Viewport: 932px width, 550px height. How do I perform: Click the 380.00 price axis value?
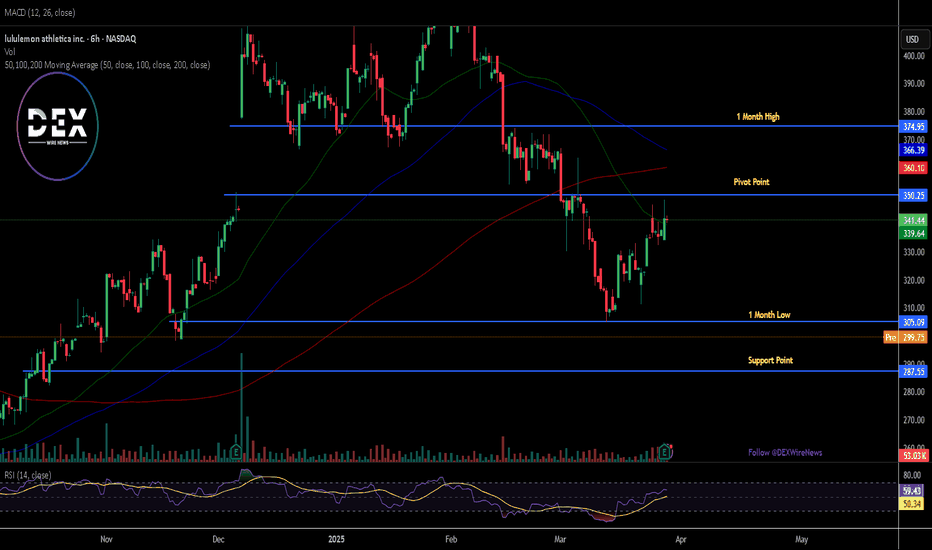tap(914, 112)
